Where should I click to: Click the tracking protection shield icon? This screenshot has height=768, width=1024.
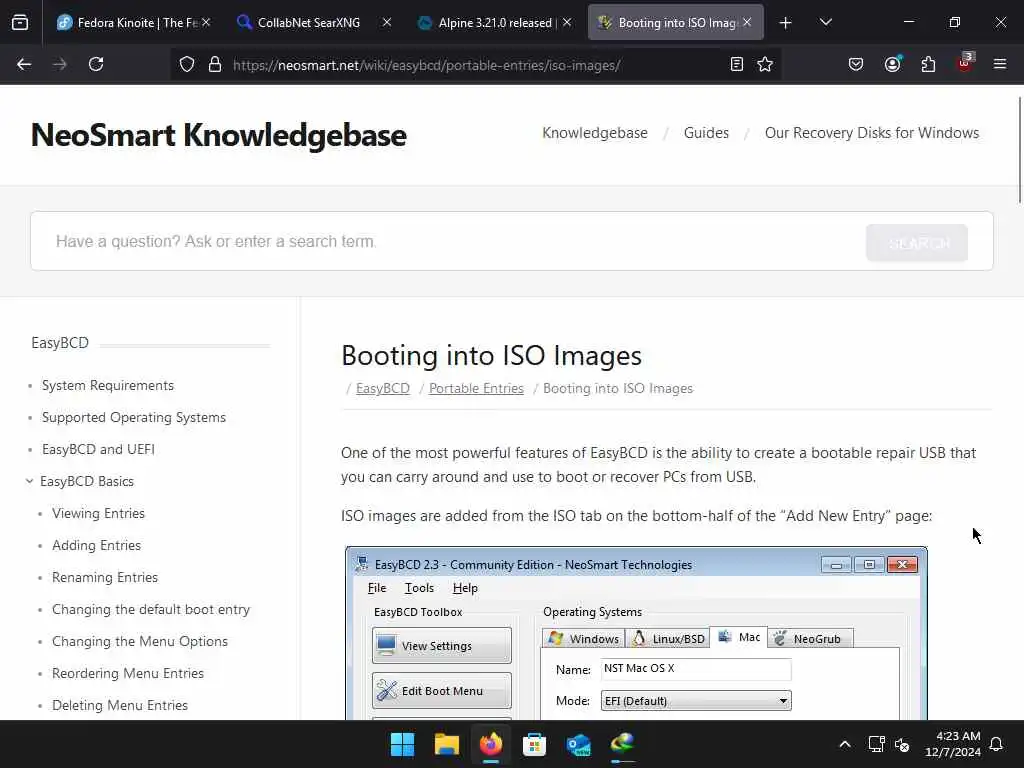coord(187,64)
